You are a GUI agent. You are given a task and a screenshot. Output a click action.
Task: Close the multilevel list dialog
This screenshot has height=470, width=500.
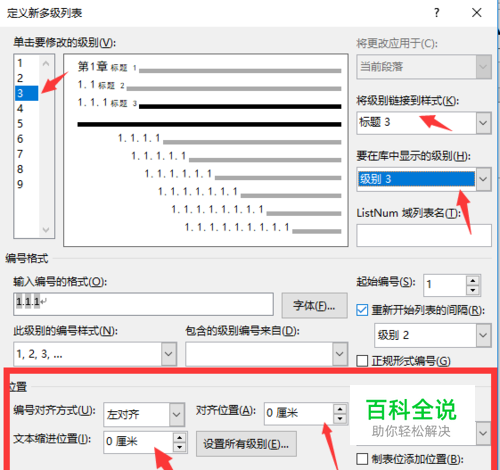point(477,13)
